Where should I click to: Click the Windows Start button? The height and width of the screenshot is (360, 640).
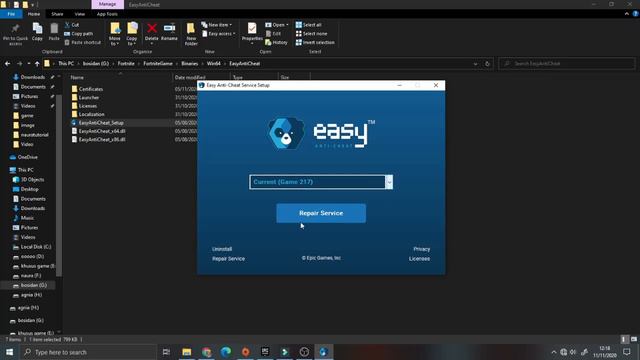pyautogui.click(x=9, y=352)
